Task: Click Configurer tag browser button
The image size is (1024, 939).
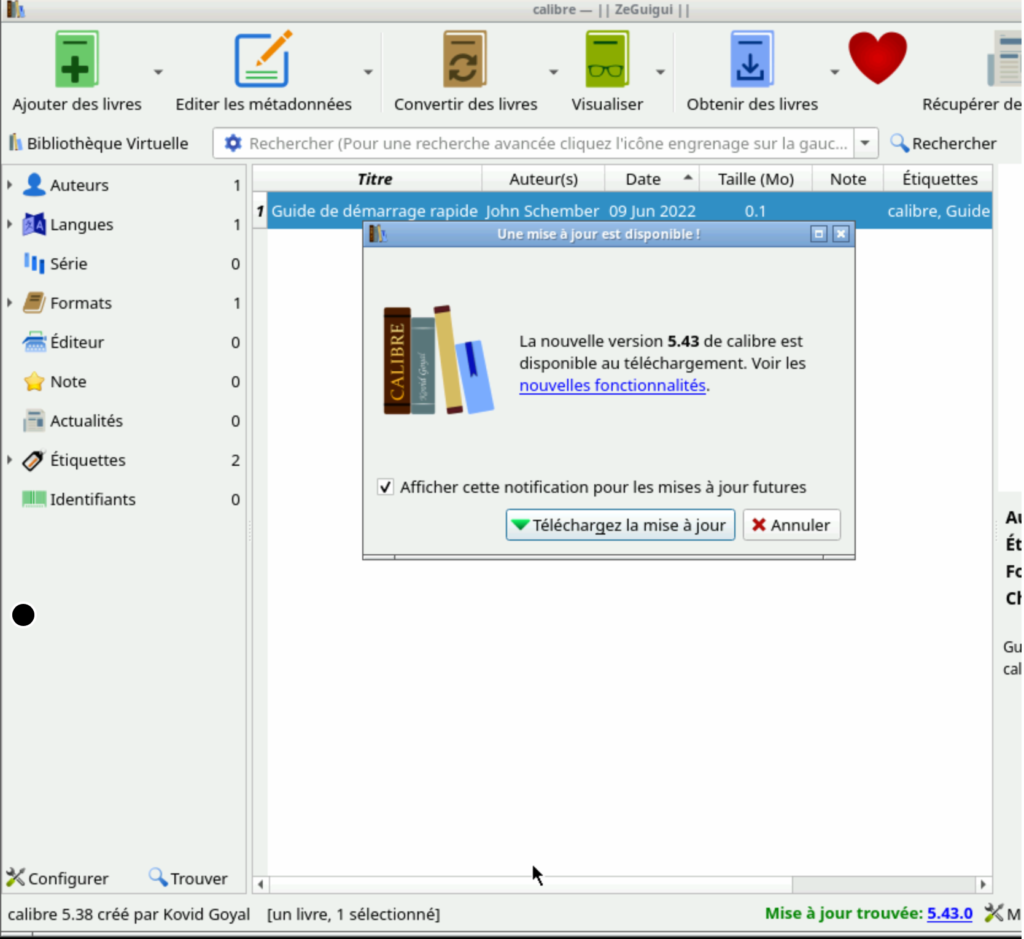Action: (x=57, y=878)
